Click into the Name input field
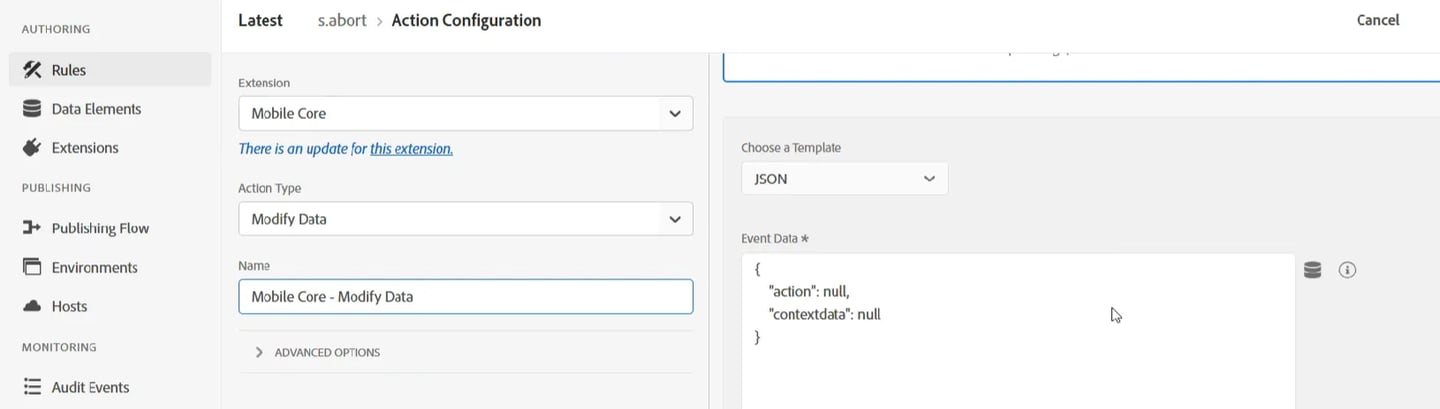Screen dimensions: 1440x409 [x=465, y=297]
